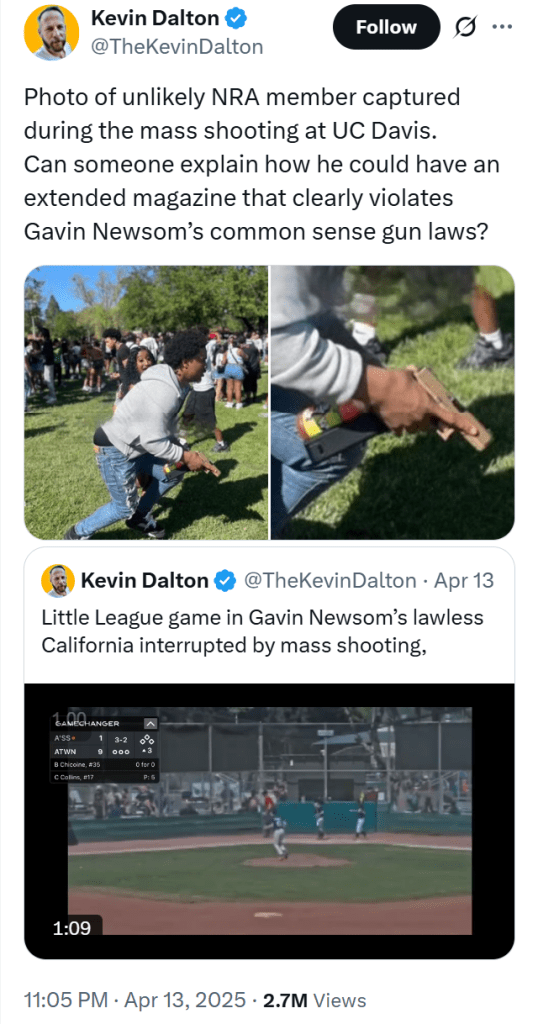Screen dimensions: 538x1024
Task: Collapse the GameChanger scoreboard chevron
Action: coord(150,724)
